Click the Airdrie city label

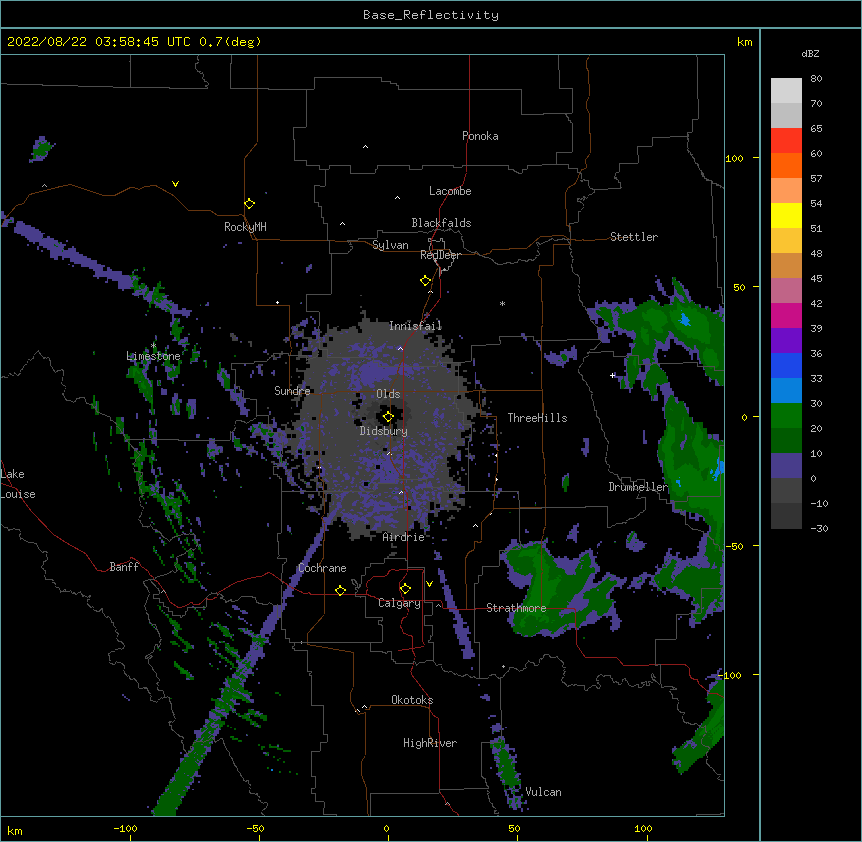click(x=404, y=537)
